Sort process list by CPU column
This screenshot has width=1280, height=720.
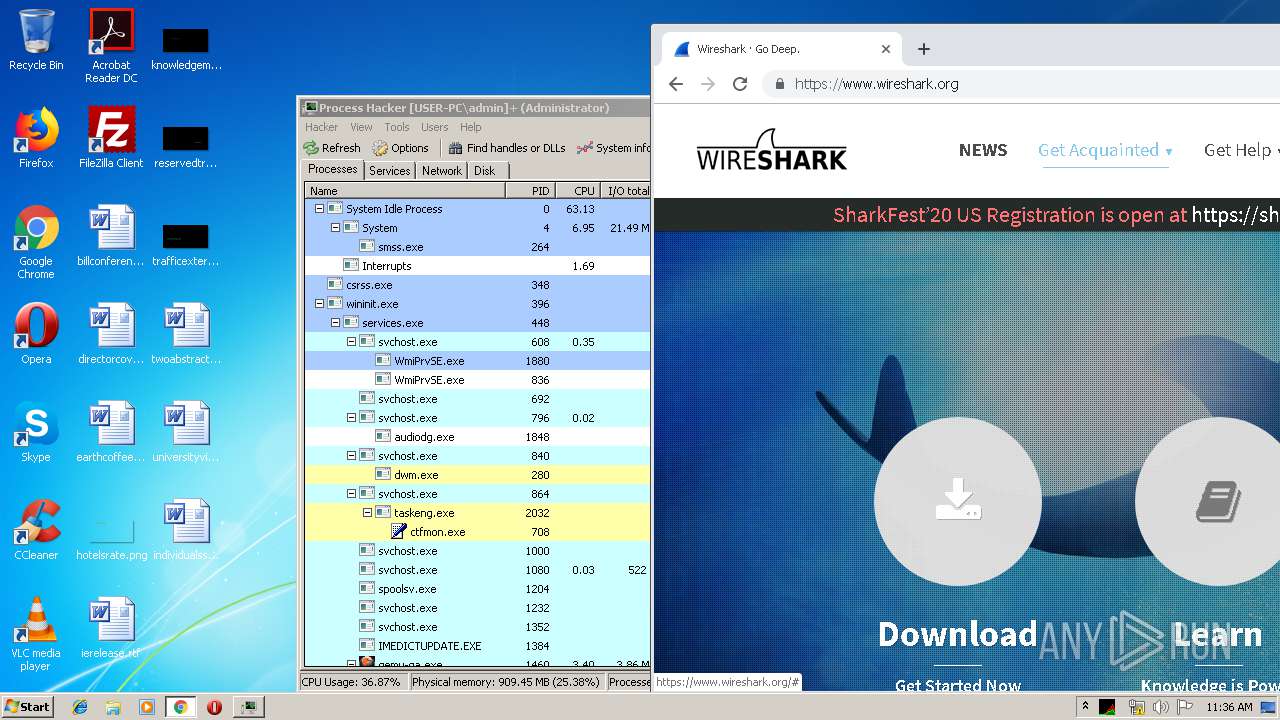coord(577,190)
